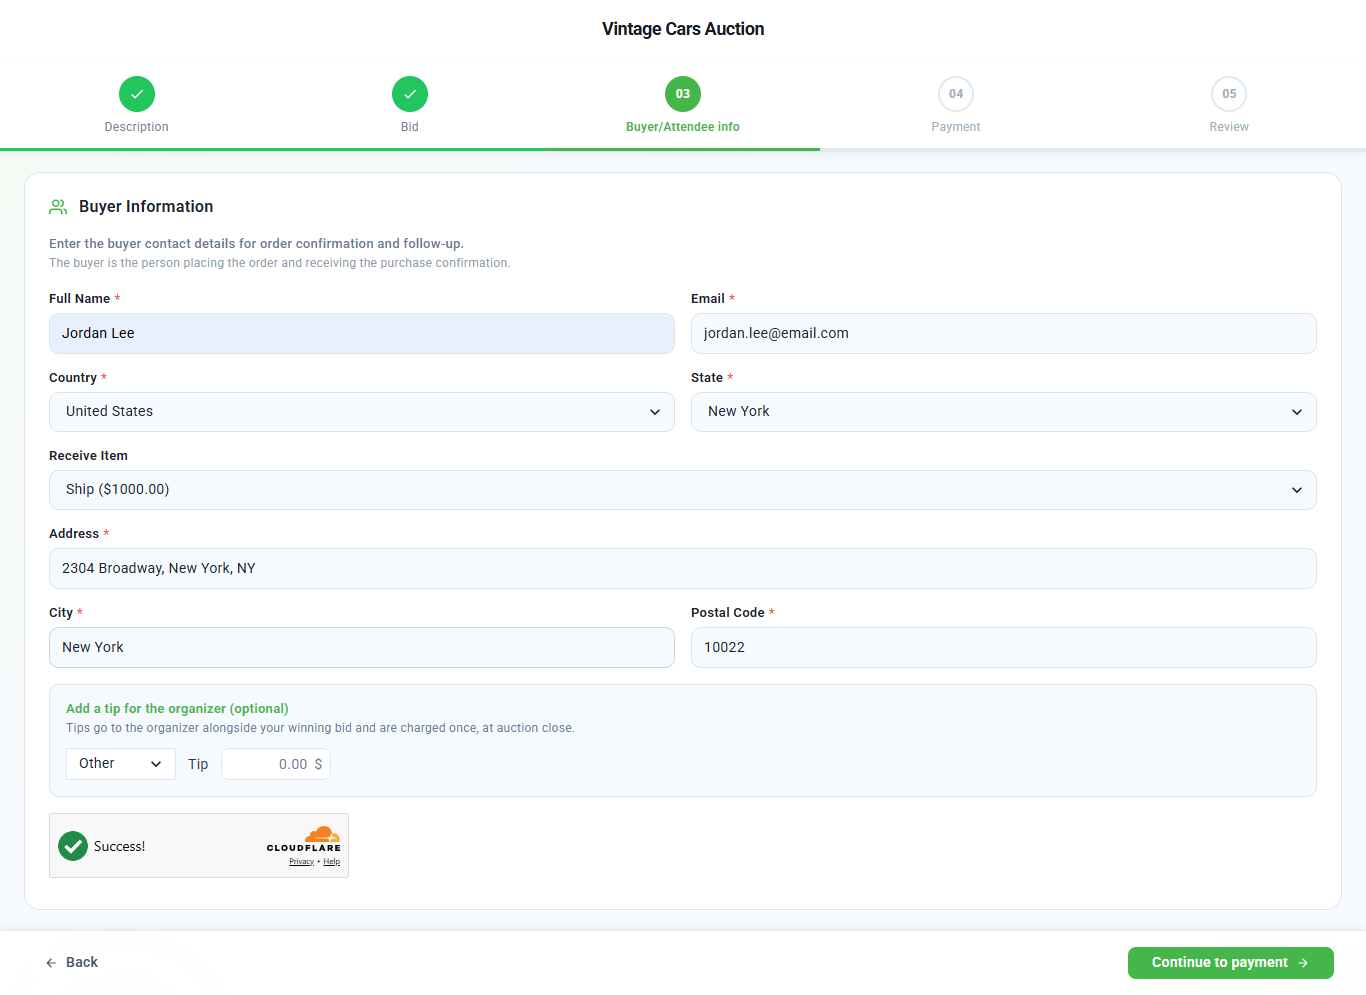The height and width of the screenshot is (995, 1366).
Task: Click the Bid step label
Action: click(410, 127)
